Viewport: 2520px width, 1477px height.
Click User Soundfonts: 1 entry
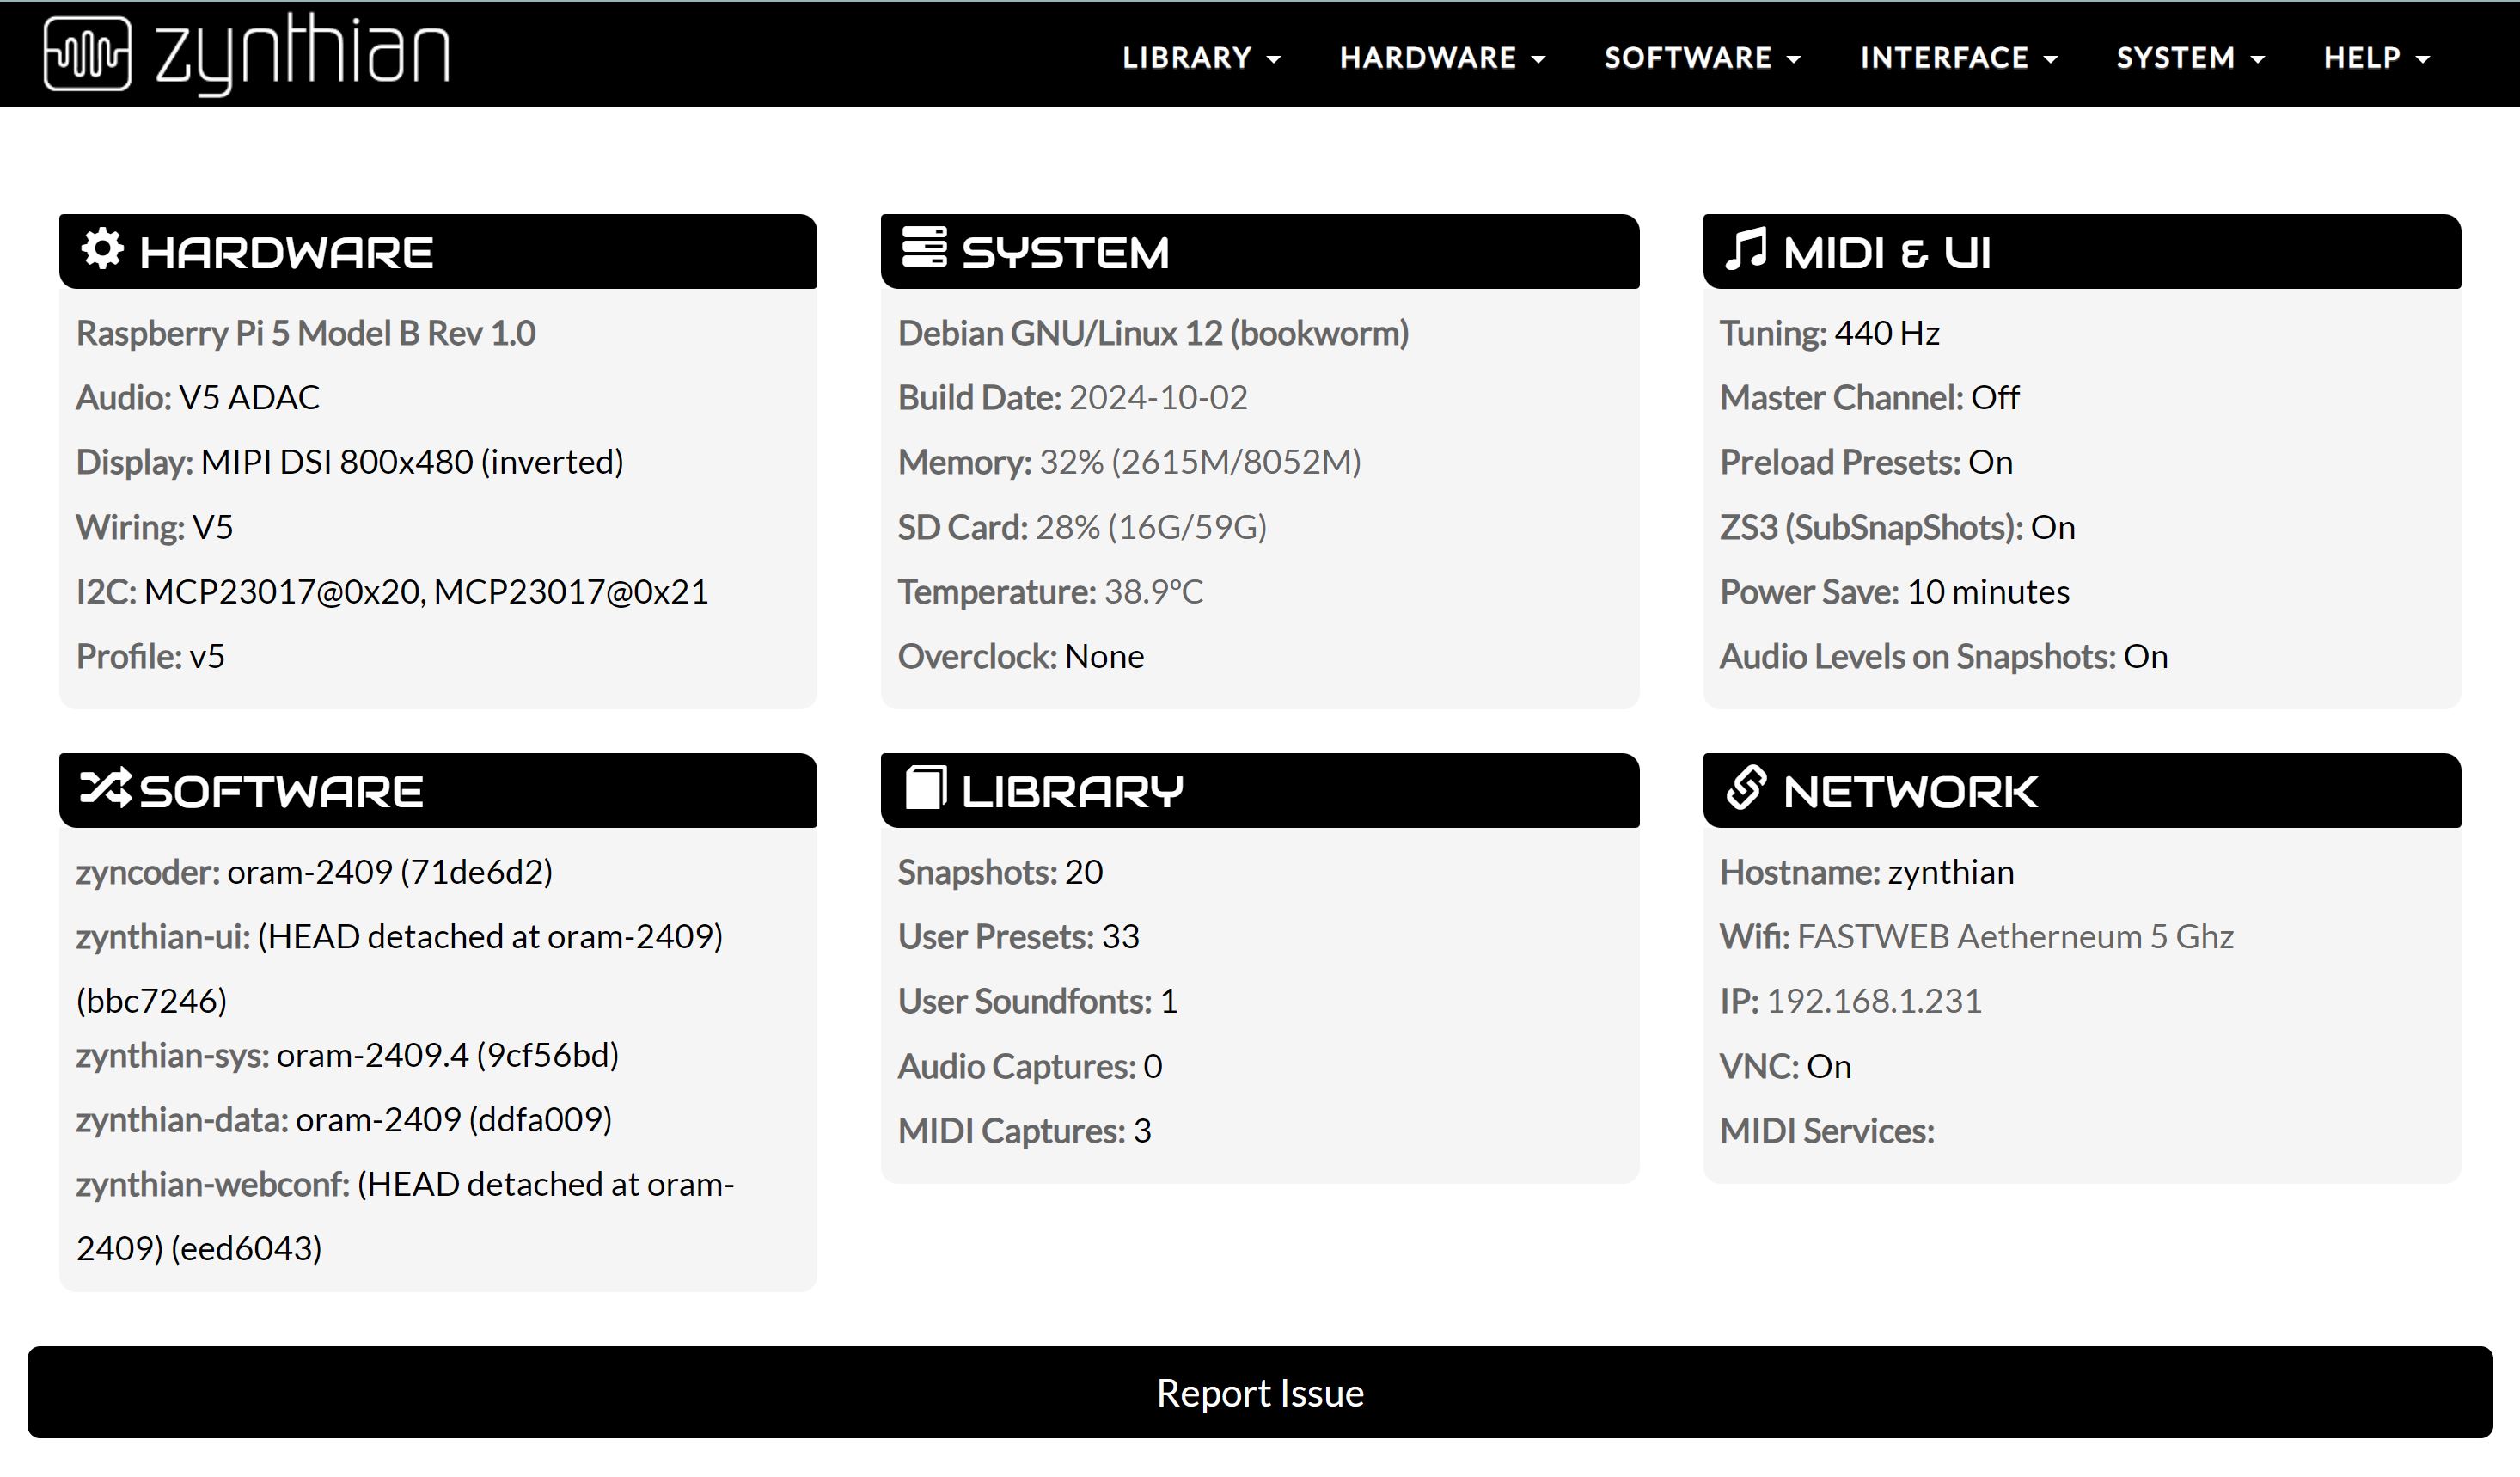1038,1001
